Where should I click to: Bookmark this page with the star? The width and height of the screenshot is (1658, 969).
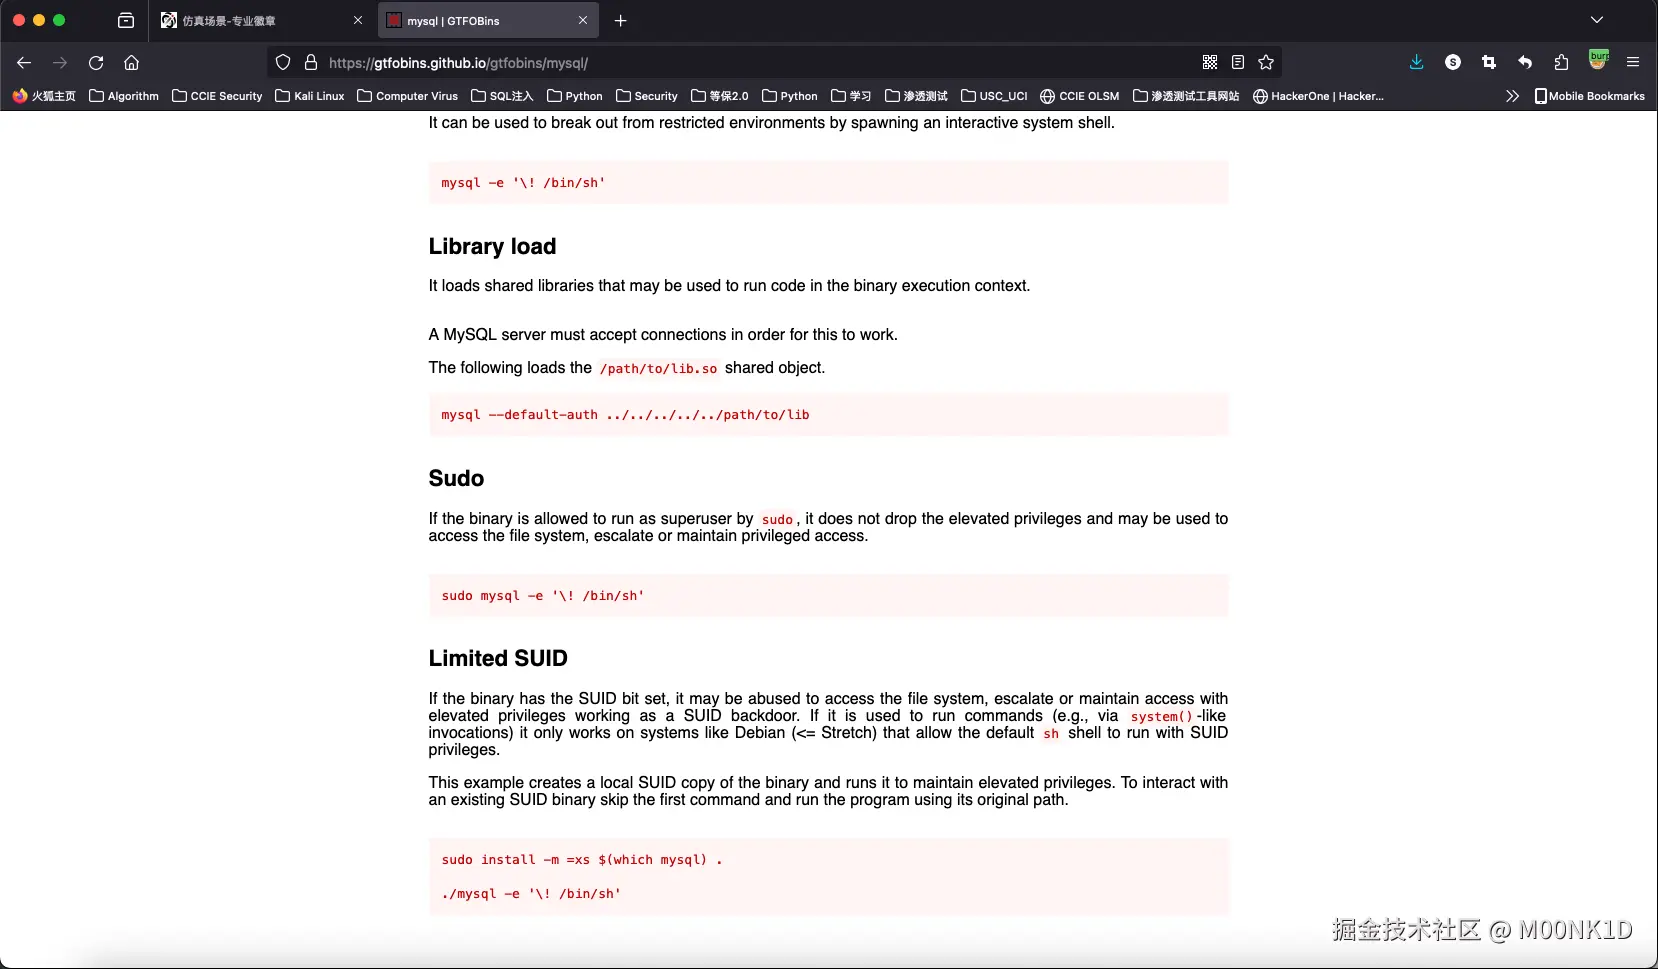pyautogui.click(x=1266, y=62)
